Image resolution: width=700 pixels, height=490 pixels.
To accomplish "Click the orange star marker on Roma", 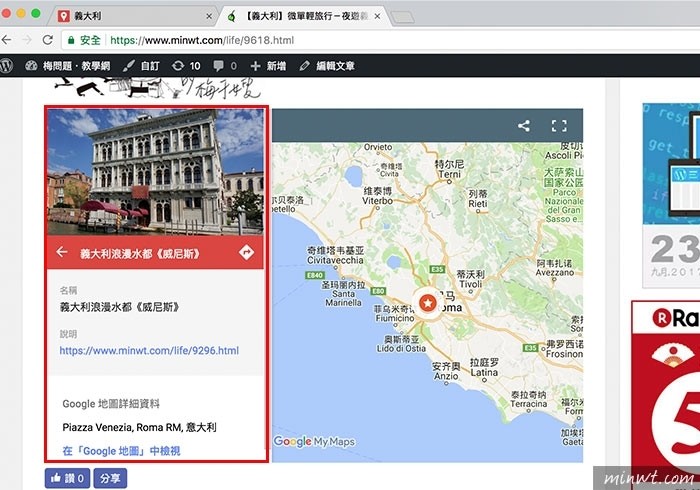I will pyautogui.click(x=427, y=302).
